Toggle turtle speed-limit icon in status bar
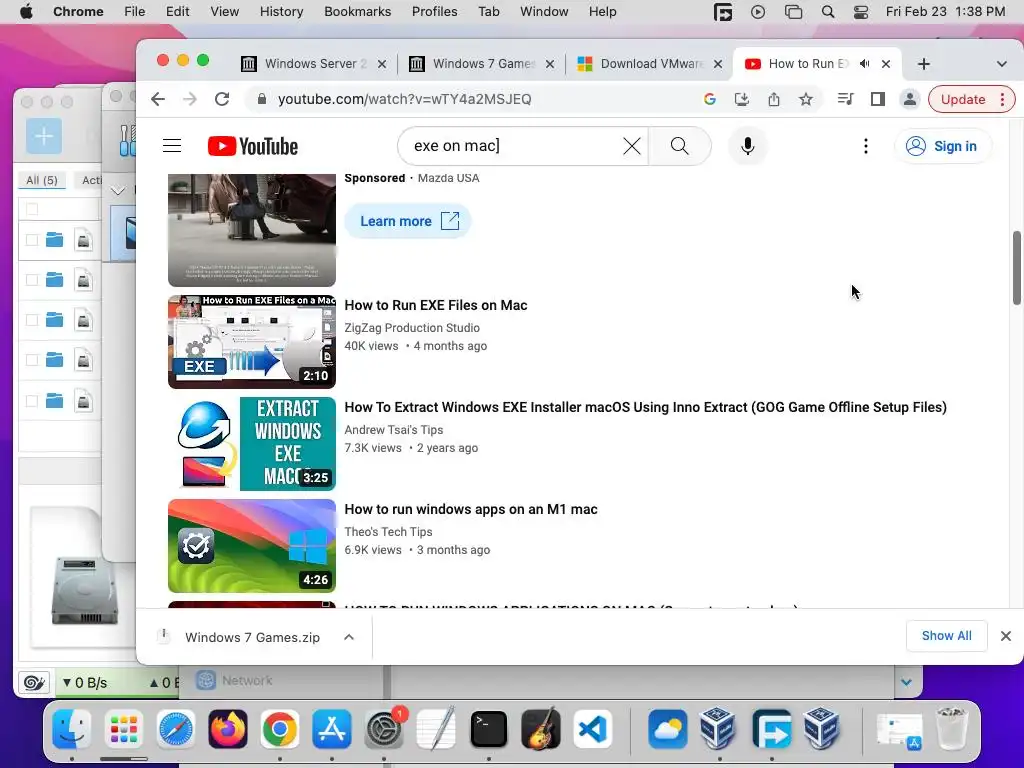1024x768 pixels. pyautogui.click(x=34, y=683)
